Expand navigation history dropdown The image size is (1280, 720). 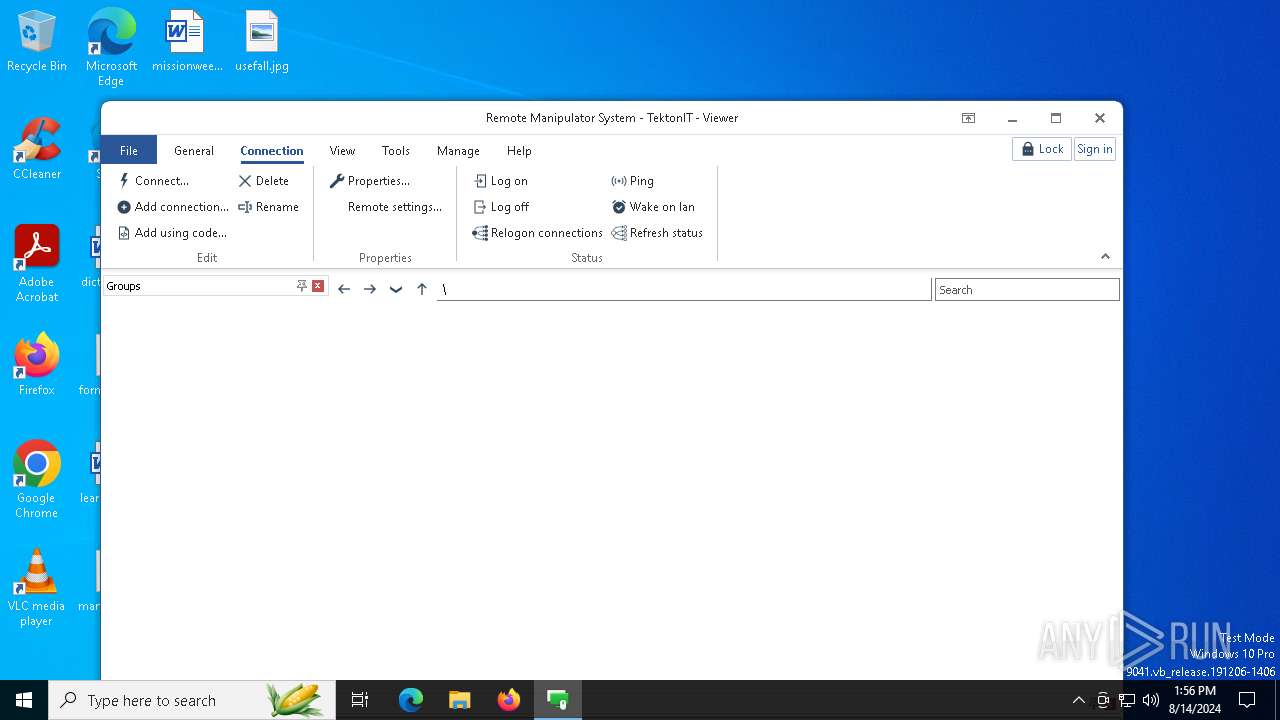pos(396,289)
